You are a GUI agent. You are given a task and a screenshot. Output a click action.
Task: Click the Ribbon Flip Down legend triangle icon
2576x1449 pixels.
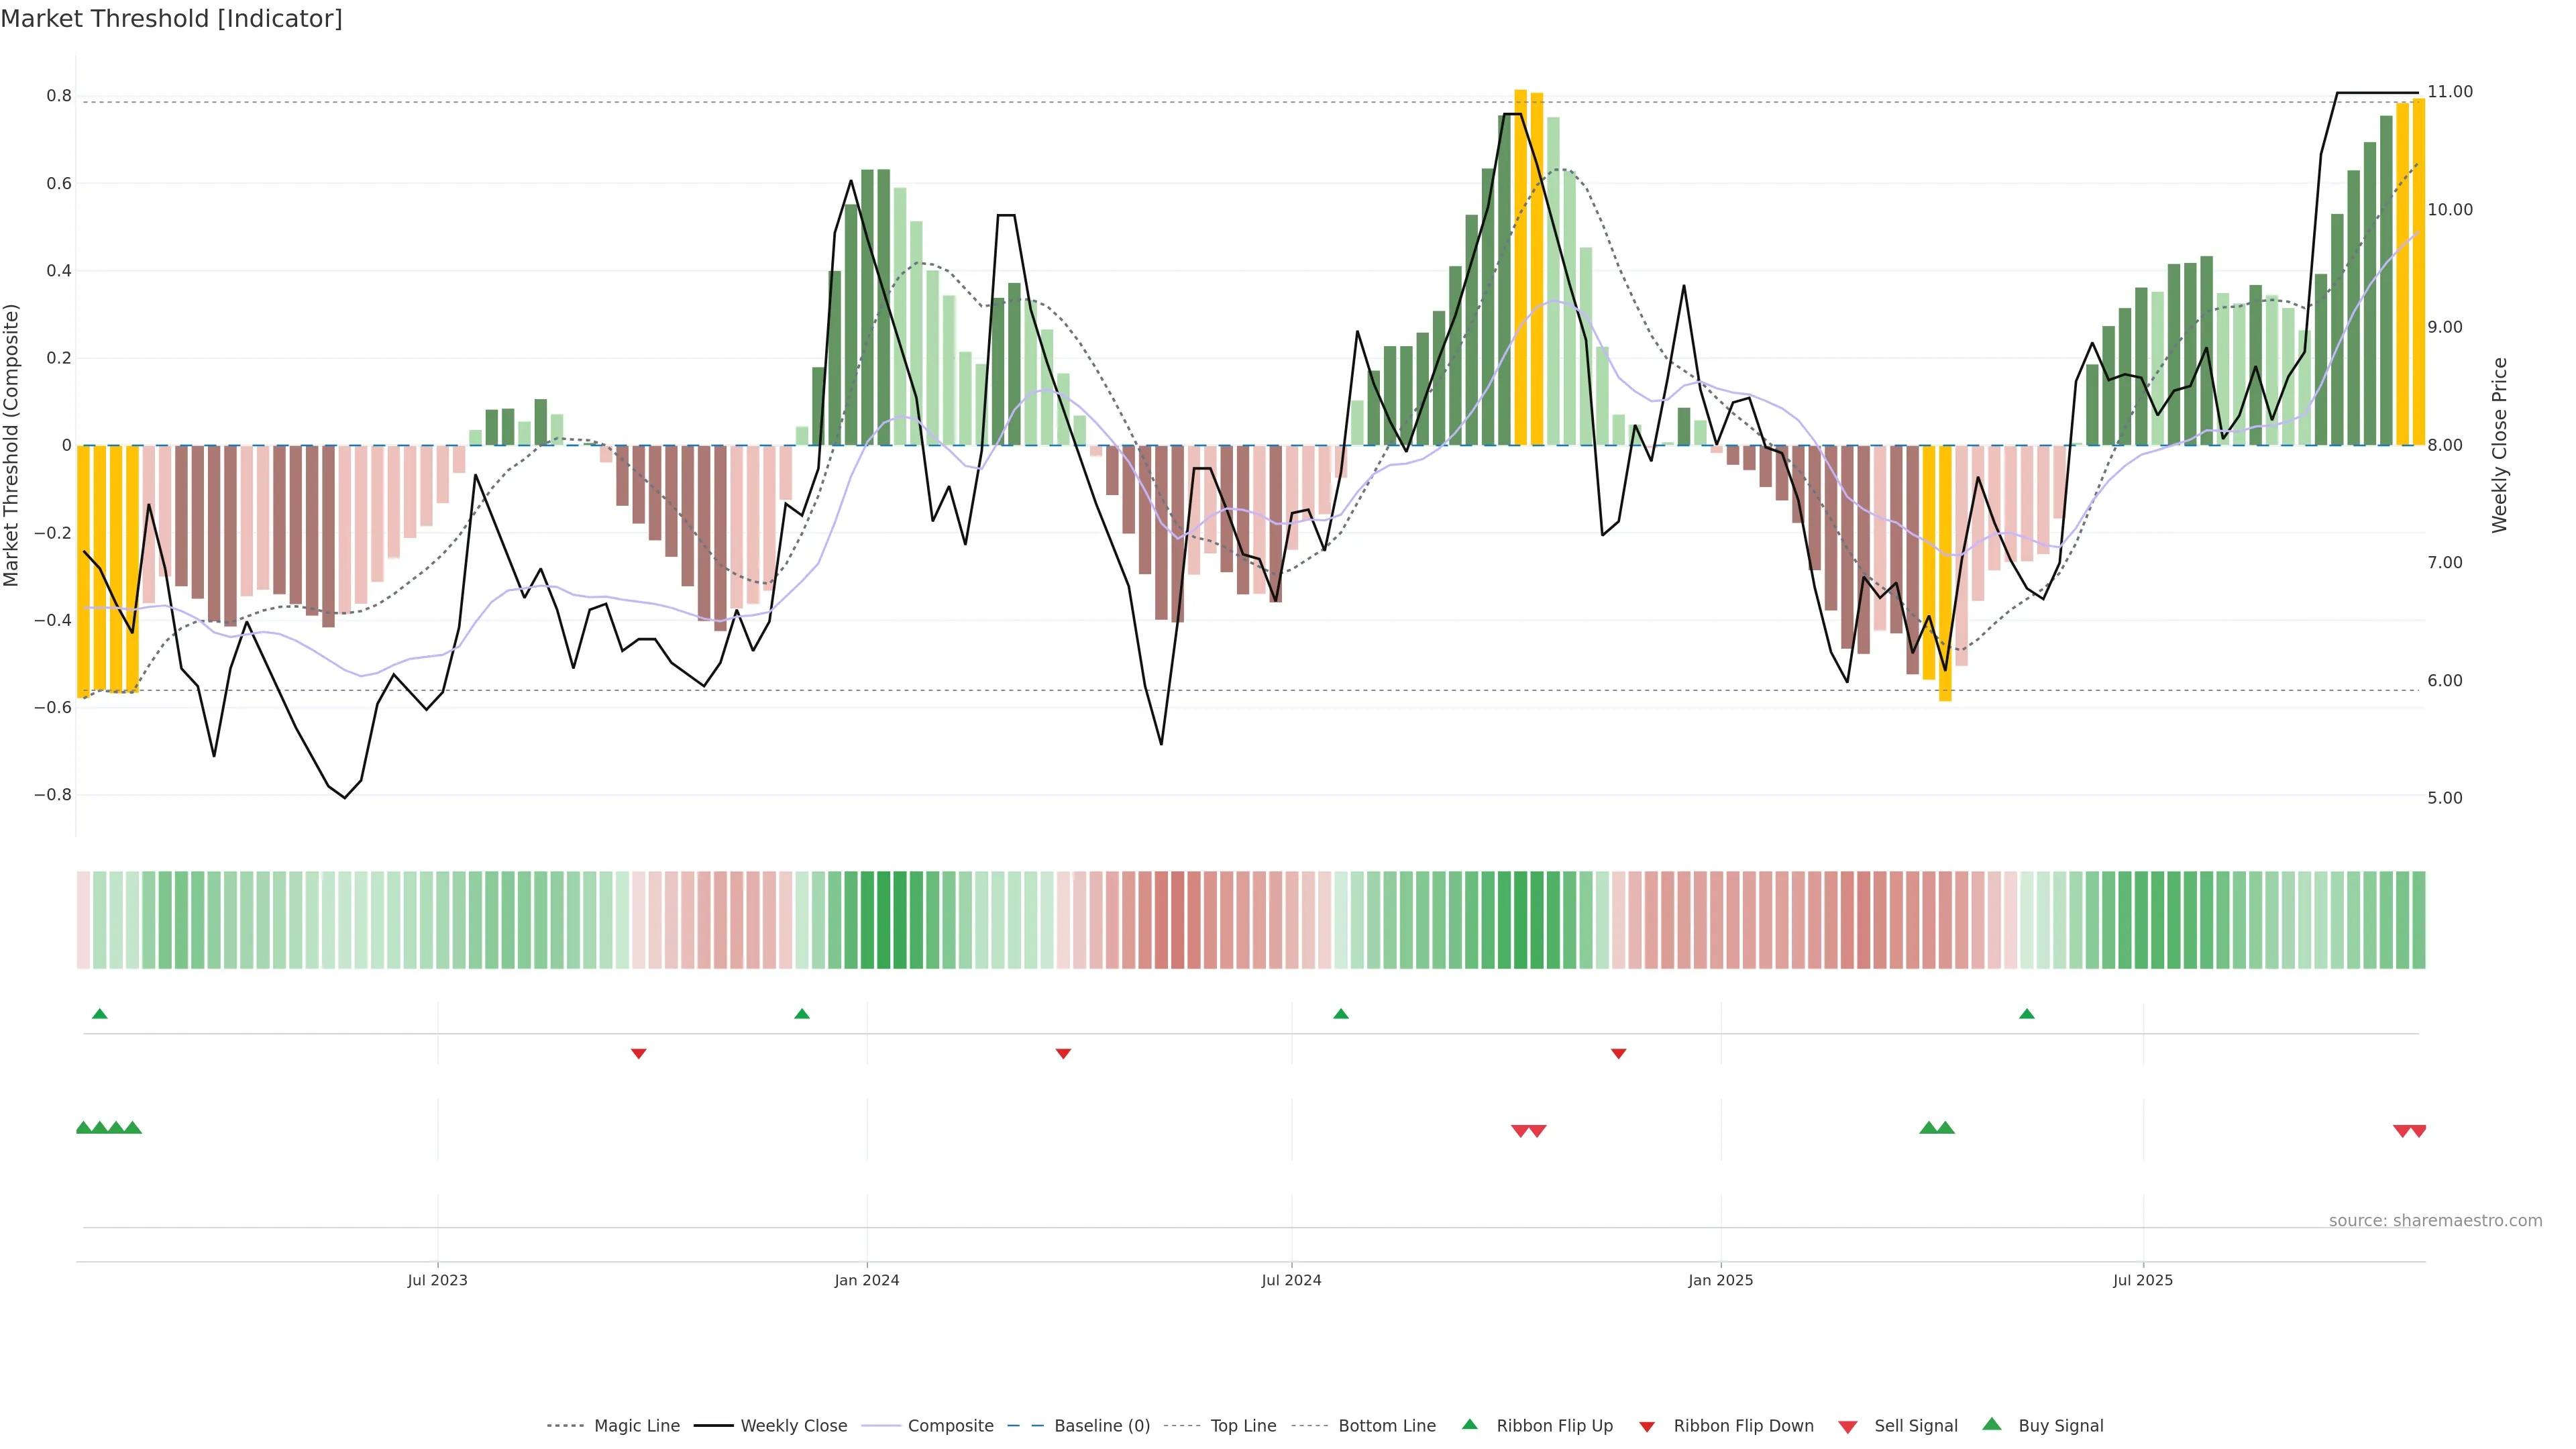pyautogui.click(x=1647, y=1426)
